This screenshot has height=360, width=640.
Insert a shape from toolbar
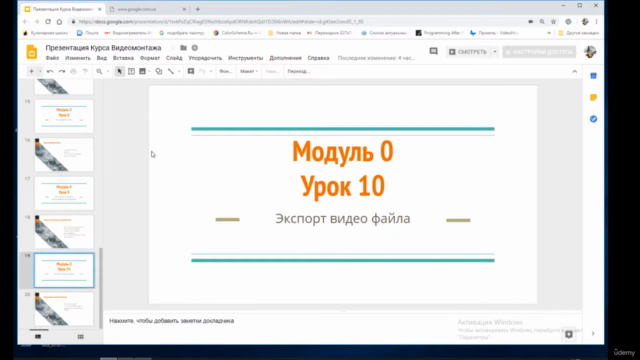159,71
